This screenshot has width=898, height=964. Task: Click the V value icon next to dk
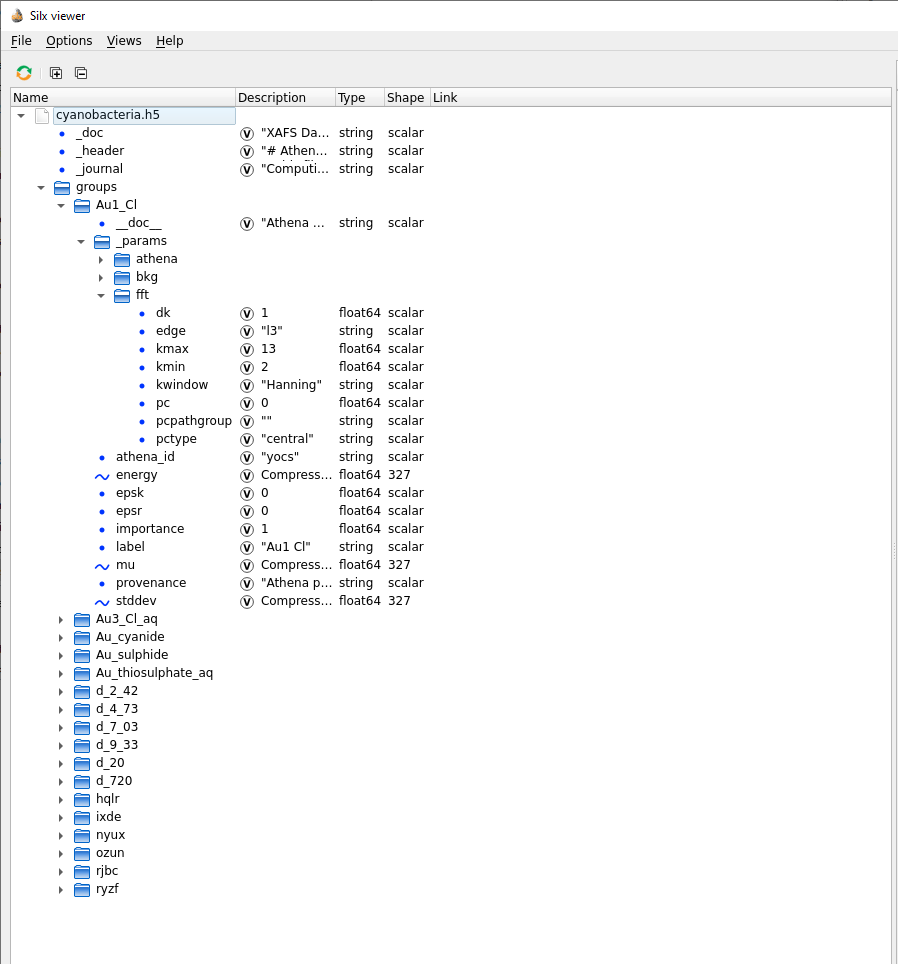pyautogui.click(x=246, y=312)
